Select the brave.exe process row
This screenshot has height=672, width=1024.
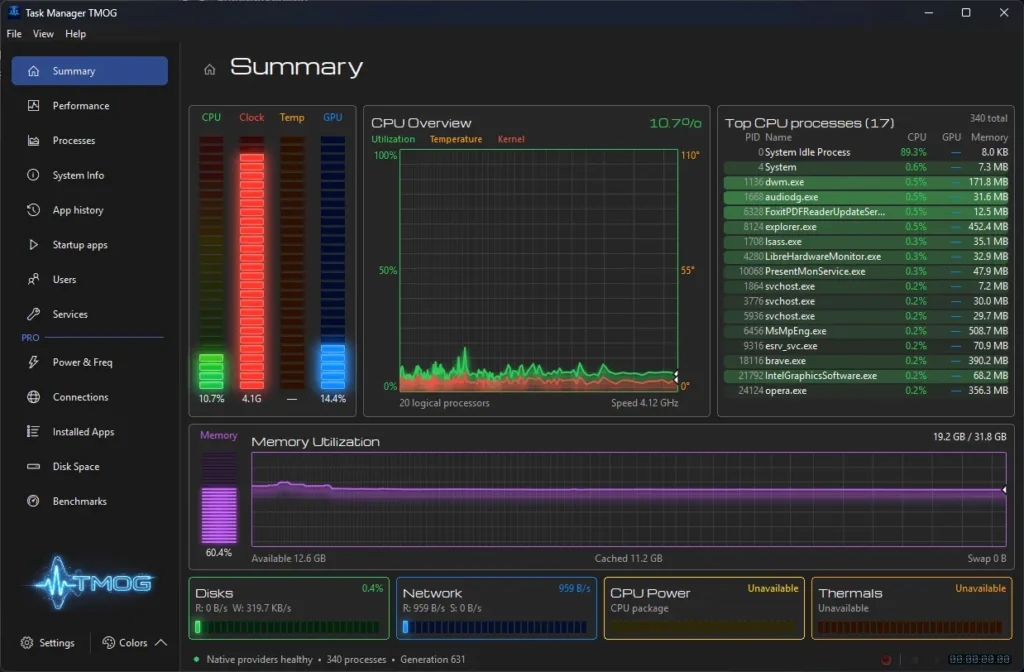click(866, 360)
